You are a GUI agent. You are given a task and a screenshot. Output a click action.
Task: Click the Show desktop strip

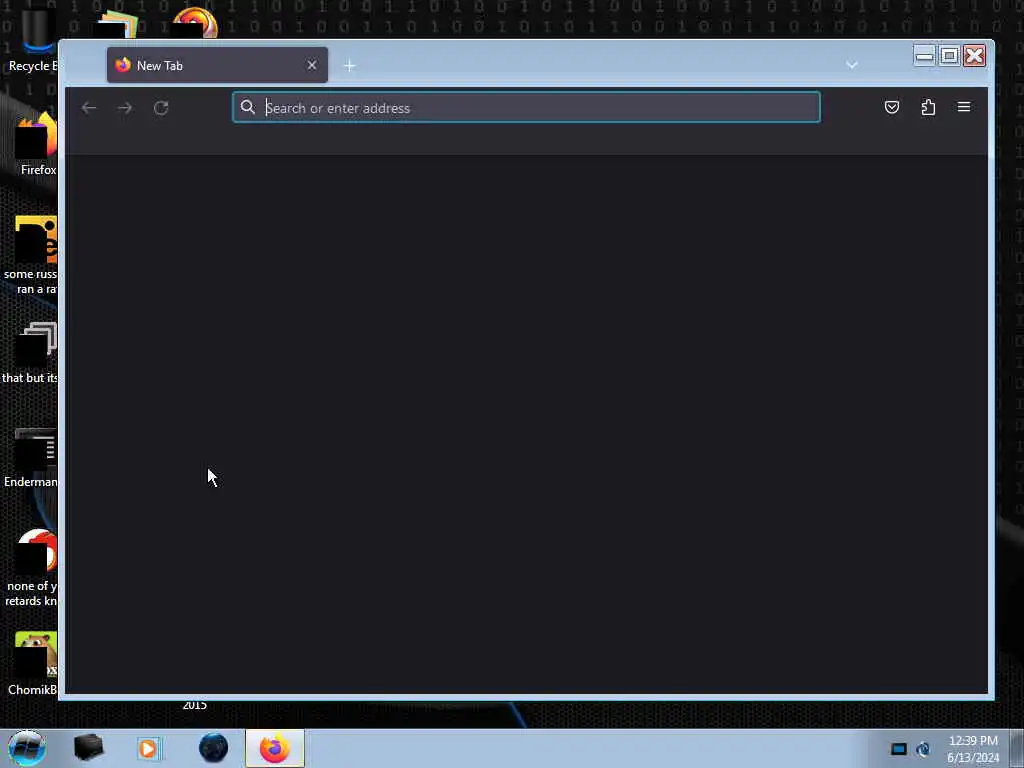click(x=1017, y=748)
